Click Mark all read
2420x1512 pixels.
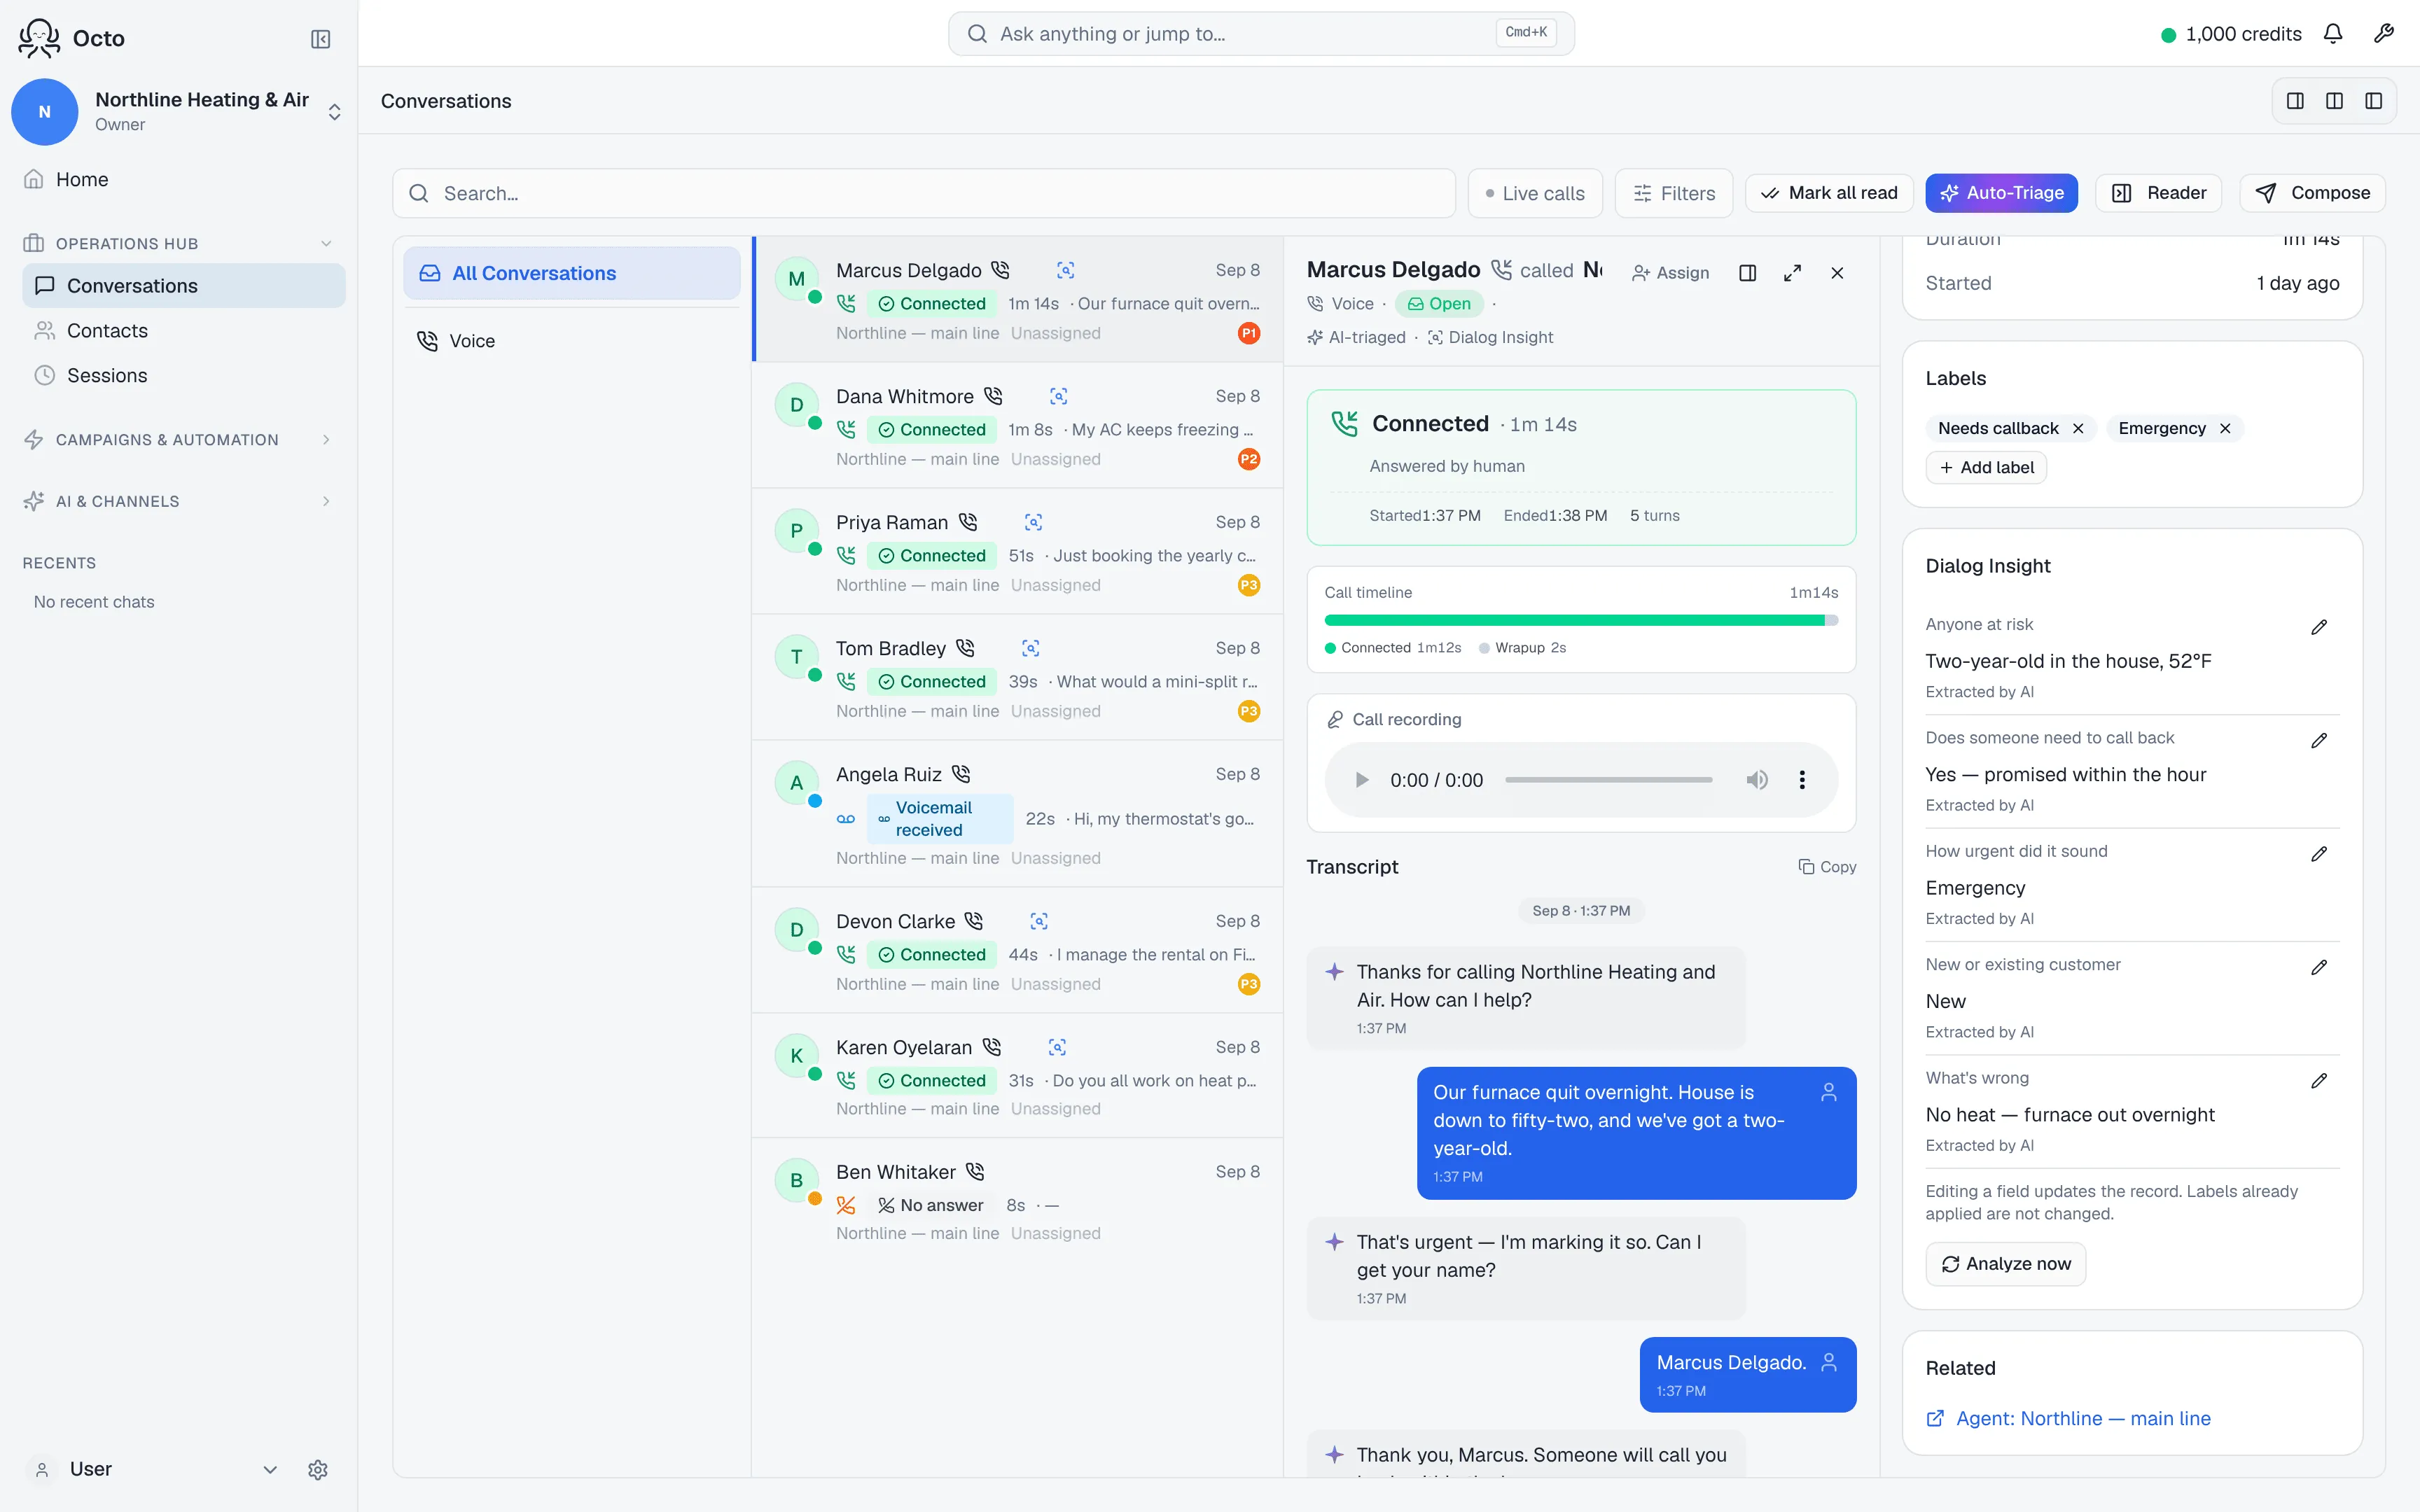coord(1828,193)
